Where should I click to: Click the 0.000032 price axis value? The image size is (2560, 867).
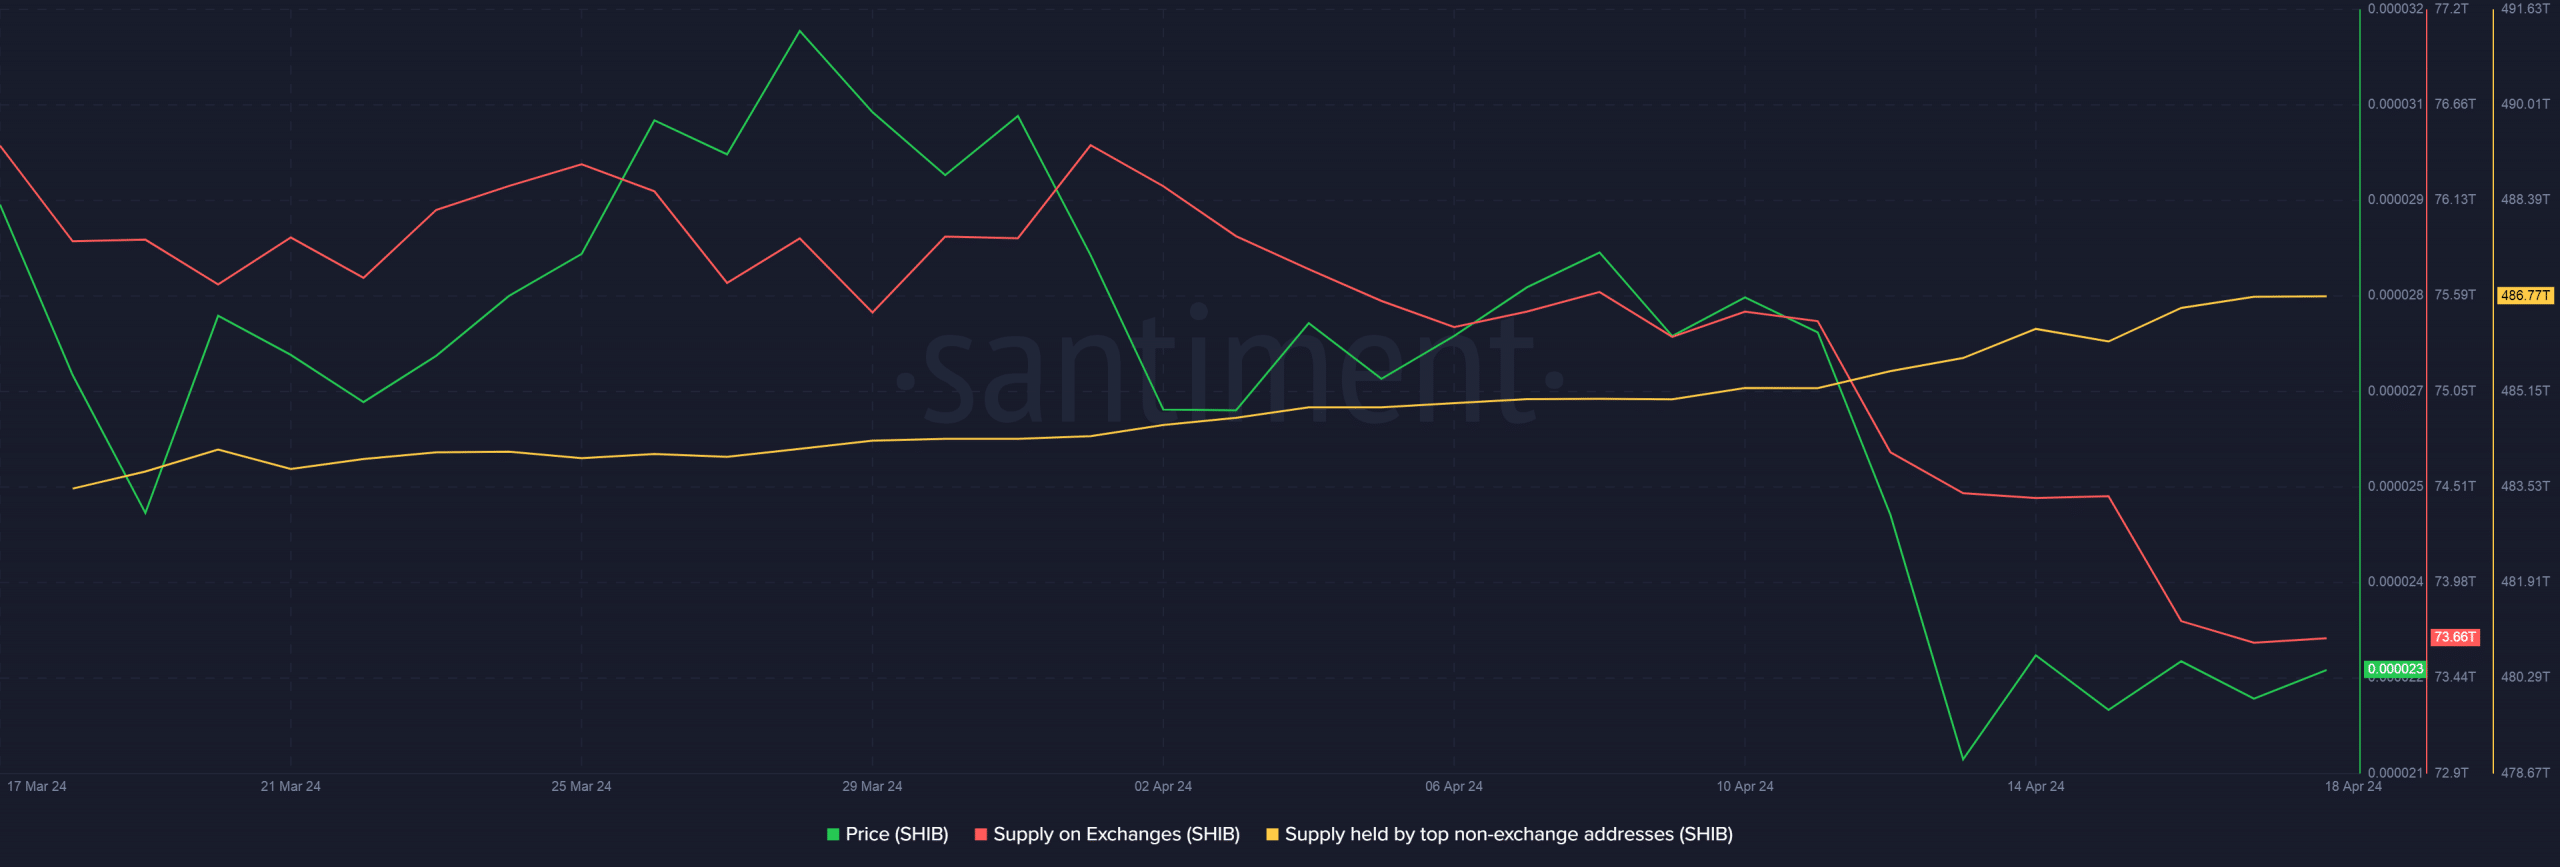pyautogui.click(x=2395, y=9)
